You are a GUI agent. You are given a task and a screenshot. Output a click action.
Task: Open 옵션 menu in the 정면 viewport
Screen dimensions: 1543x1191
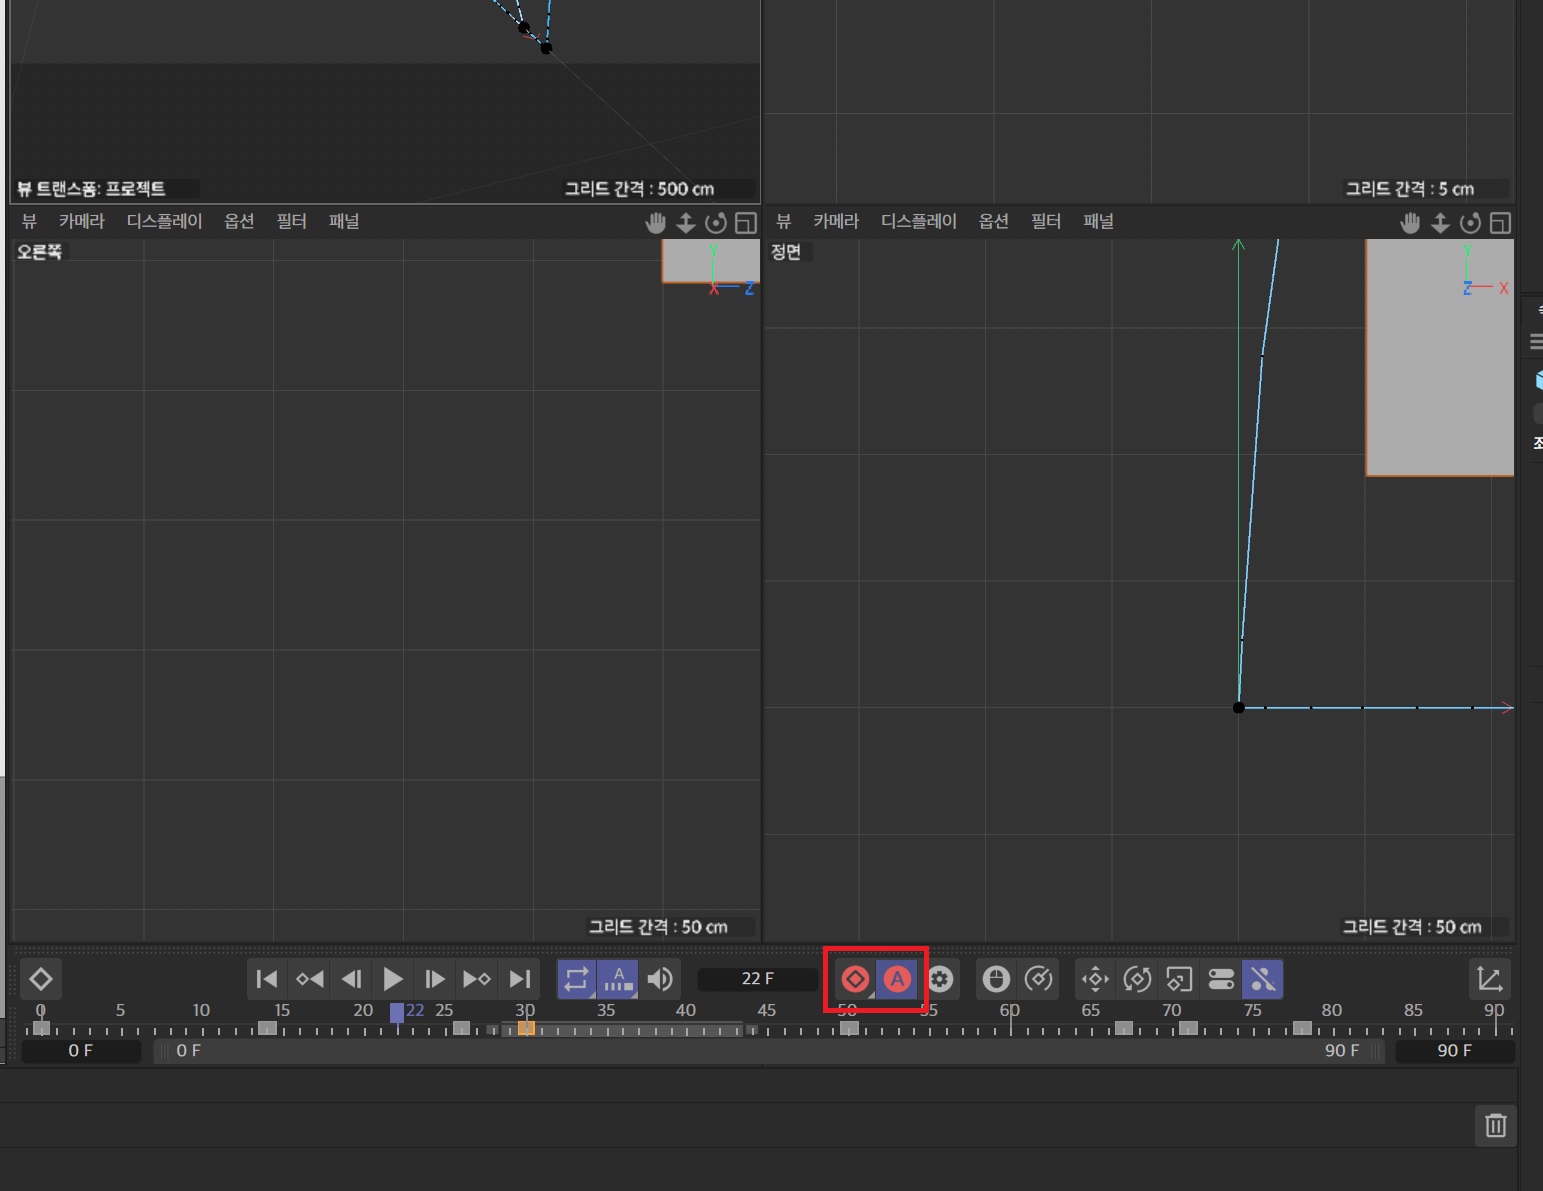point(993,222)
